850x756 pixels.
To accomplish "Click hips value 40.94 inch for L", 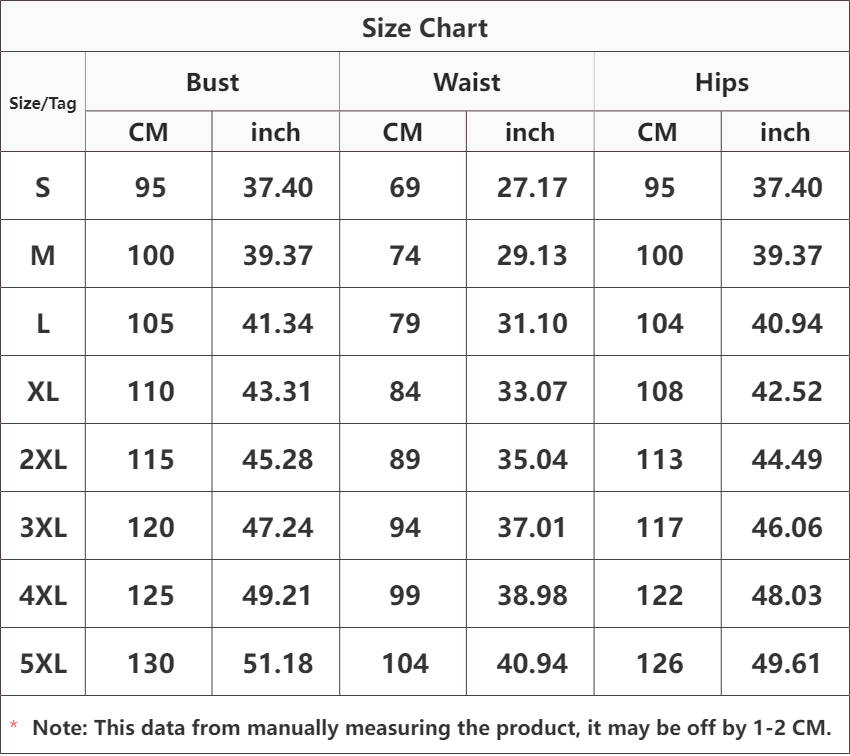I will click(x=786, y=323).
